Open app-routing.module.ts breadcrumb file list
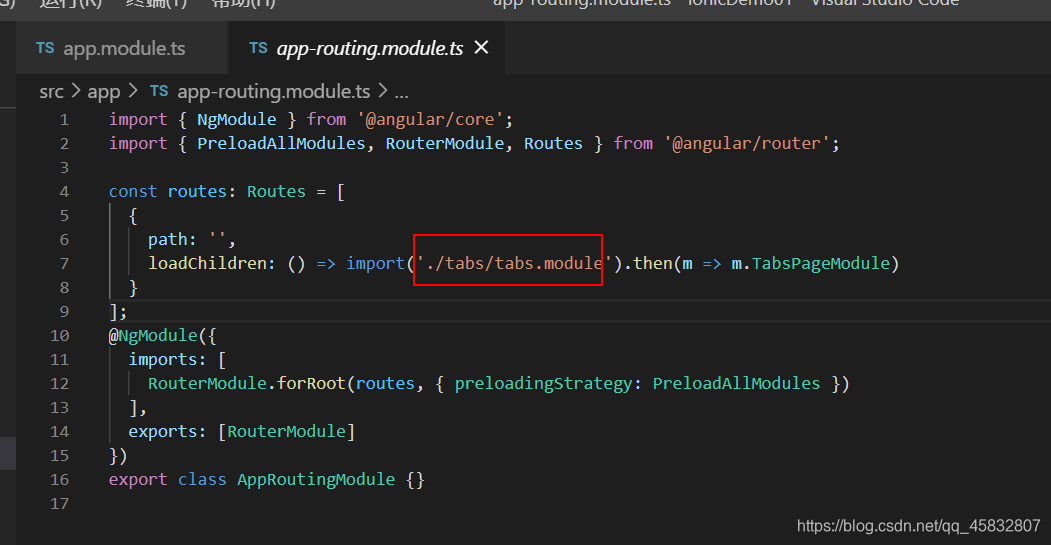The height and width of the screenshot is (545, 1051). (x=273, y=91)
